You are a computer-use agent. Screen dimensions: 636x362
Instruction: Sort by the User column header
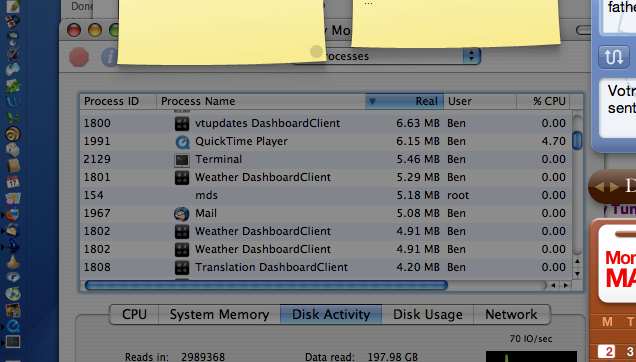tap(480, 101)
